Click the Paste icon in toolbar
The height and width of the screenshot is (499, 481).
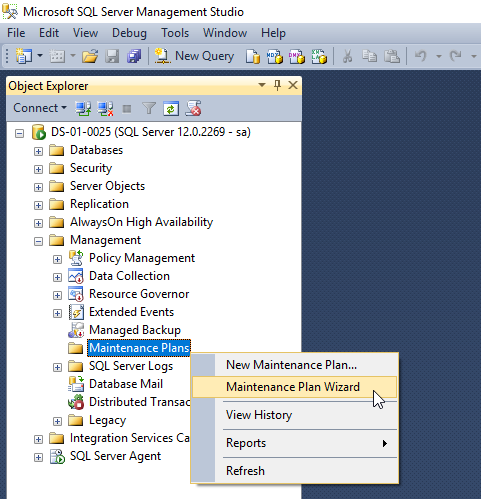tap(392, 56)
